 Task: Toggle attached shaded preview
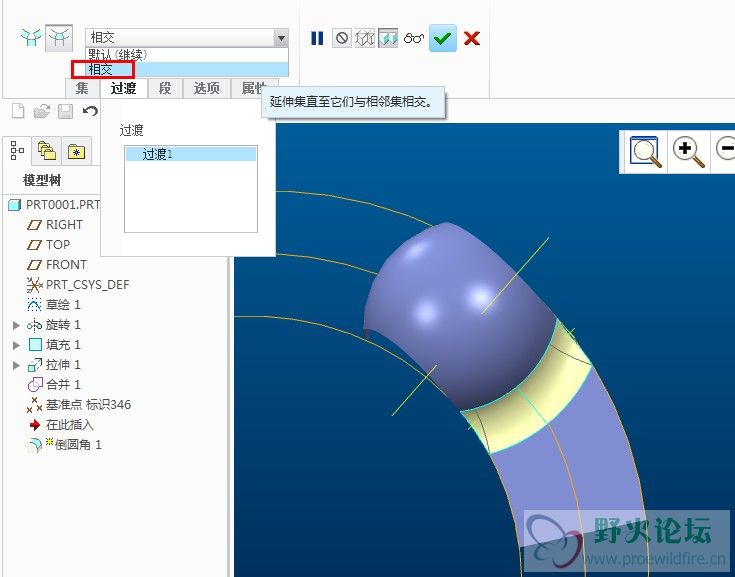(x=388, y=38)
